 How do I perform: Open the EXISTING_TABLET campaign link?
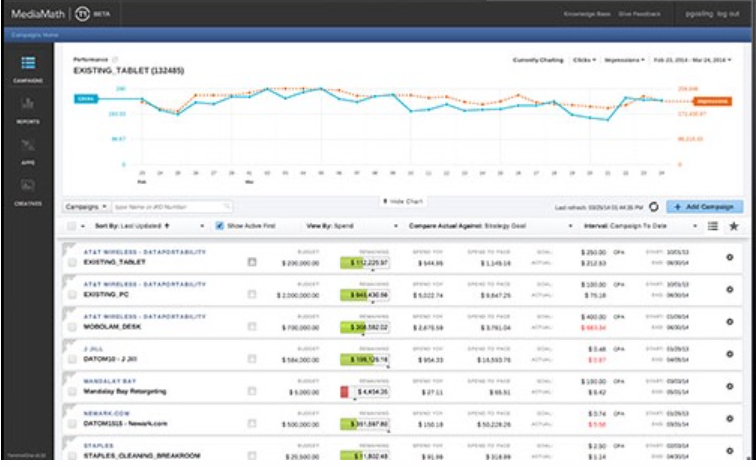coord(114,262)
